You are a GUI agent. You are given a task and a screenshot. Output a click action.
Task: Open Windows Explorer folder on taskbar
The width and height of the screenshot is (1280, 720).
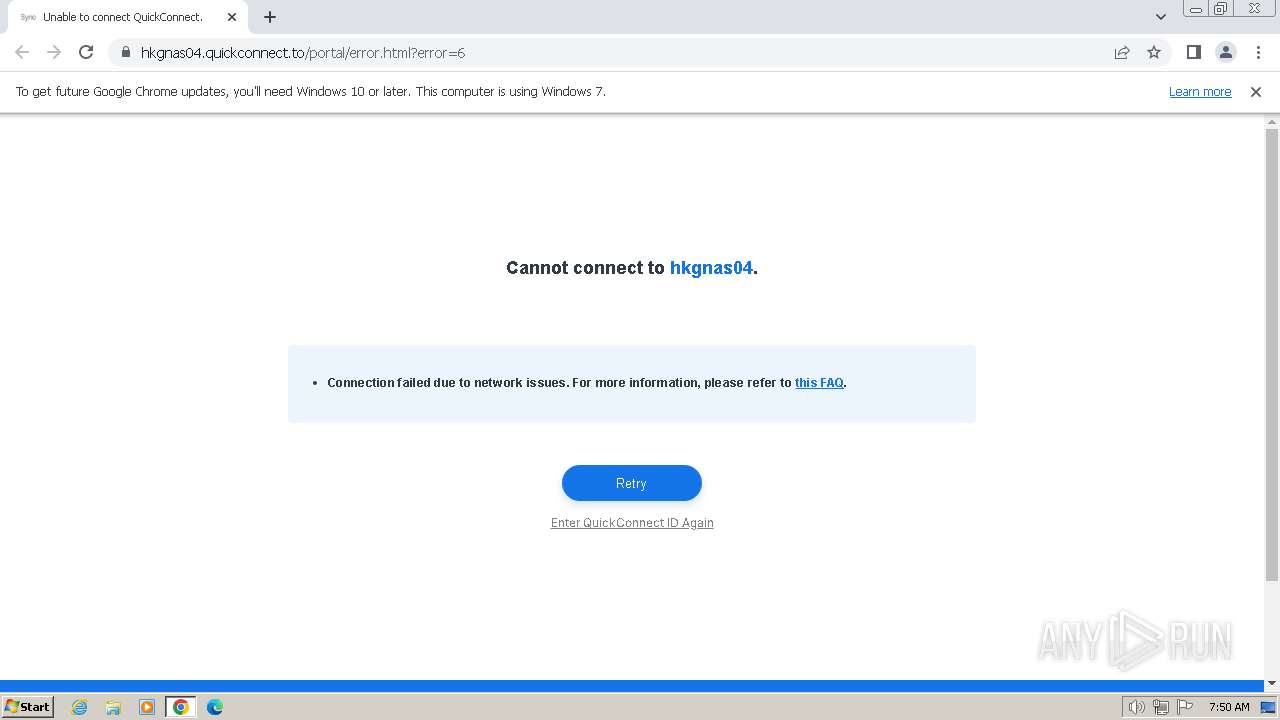point(113,707)
